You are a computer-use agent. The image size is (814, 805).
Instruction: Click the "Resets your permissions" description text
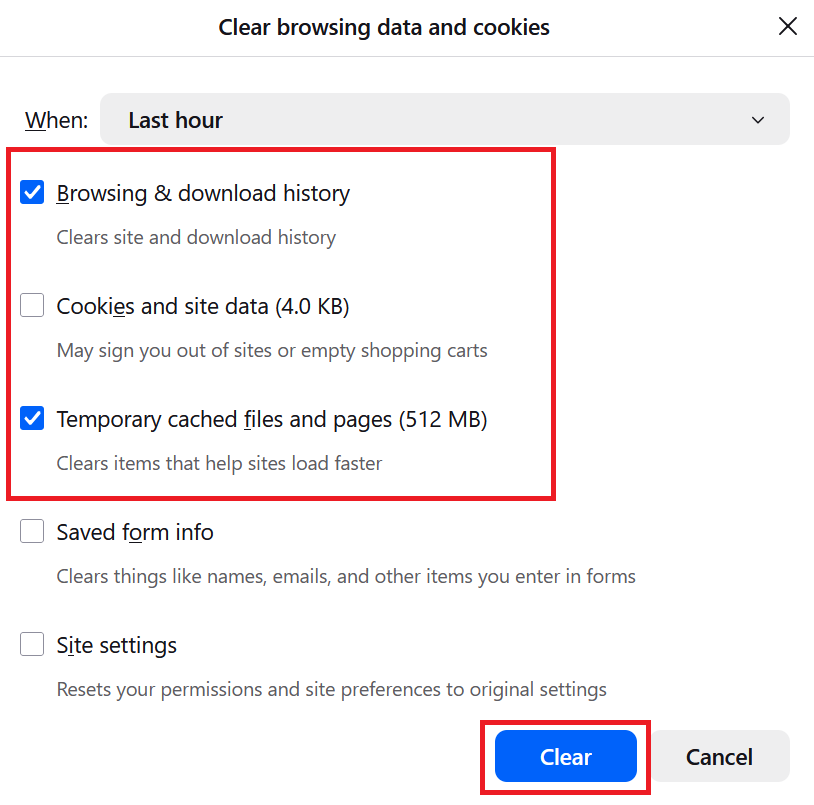pos(331,689)
